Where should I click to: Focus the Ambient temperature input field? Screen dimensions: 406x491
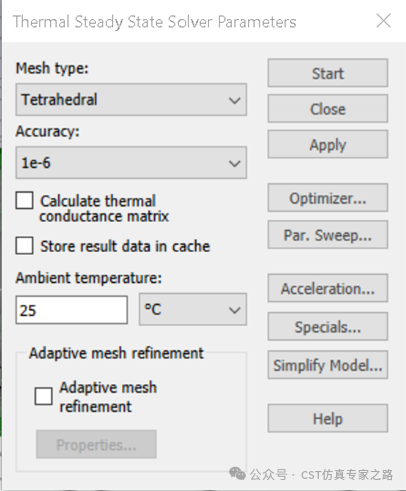[x=71, y=310]
